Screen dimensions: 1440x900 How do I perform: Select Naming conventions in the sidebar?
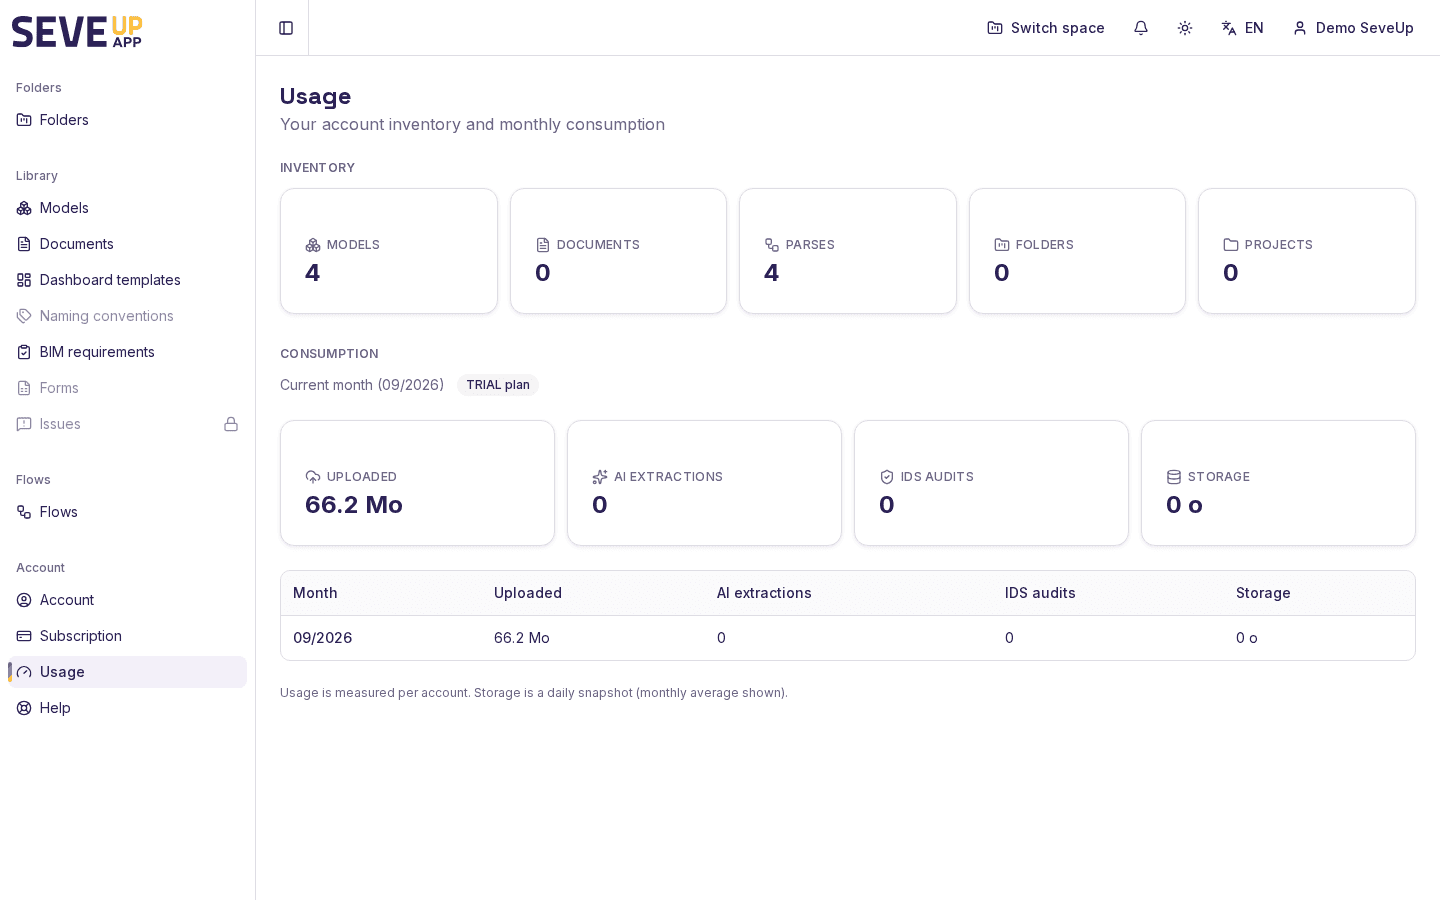pos(127,316)
